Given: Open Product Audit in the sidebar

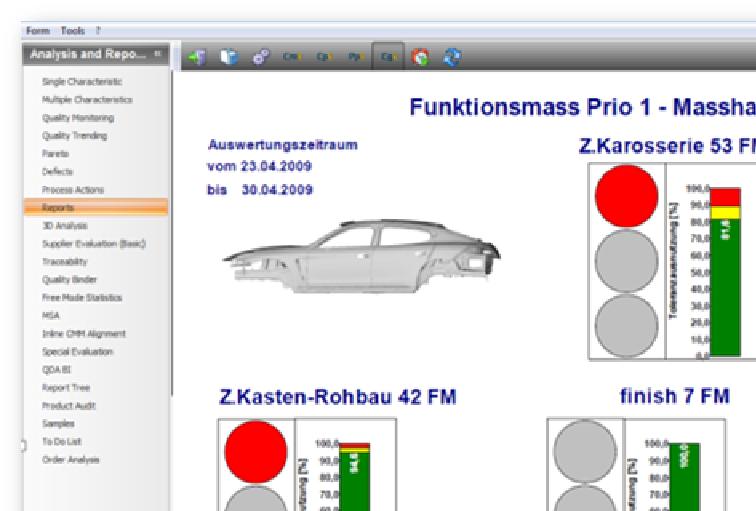Looking at the screenshot, I should click(x=69, y=405).
